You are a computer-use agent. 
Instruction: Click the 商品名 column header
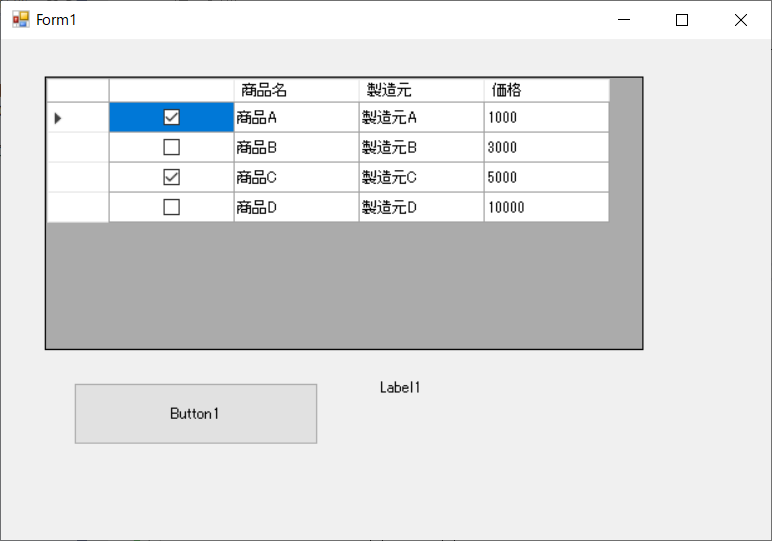296,90
